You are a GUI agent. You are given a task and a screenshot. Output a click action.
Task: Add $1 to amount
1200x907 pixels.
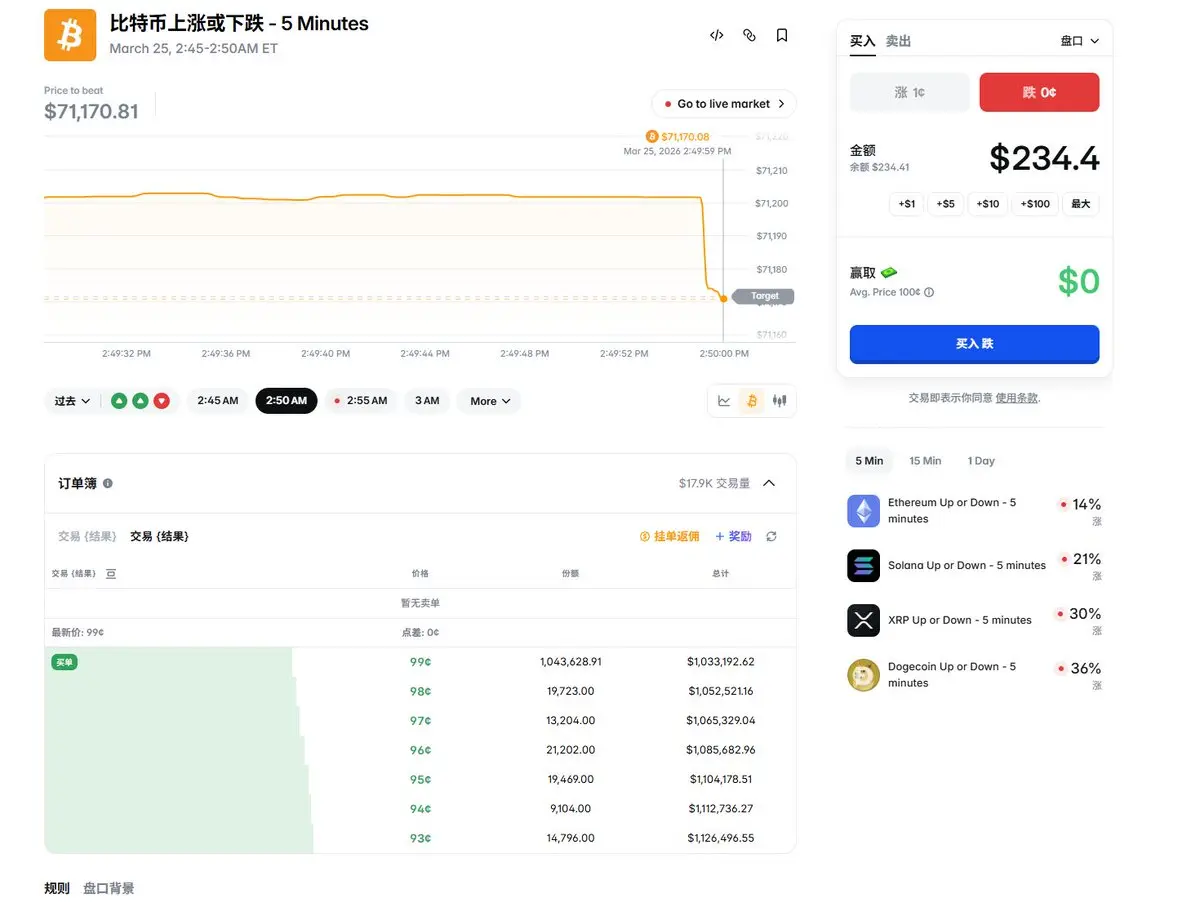[906, 204]
